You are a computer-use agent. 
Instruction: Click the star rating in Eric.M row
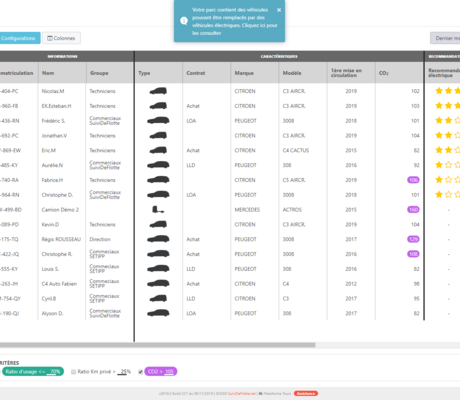coord(448,150)
